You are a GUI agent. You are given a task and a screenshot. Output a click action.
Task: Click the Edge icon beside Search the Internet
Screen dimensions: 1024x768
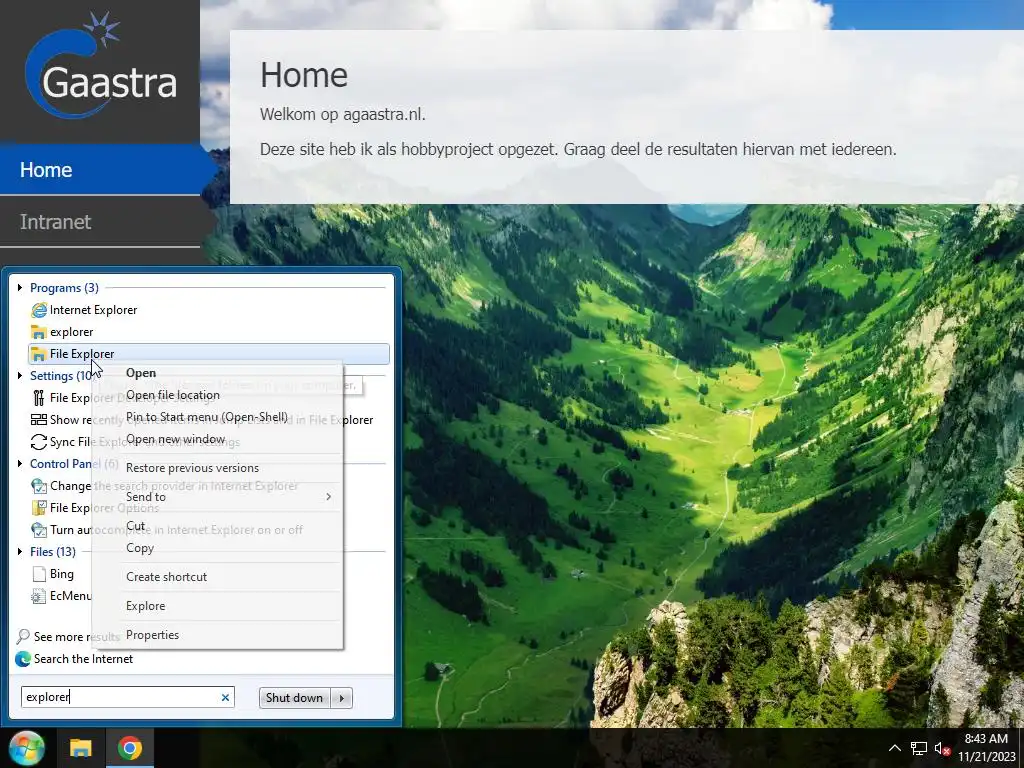[x=23, y=659]
